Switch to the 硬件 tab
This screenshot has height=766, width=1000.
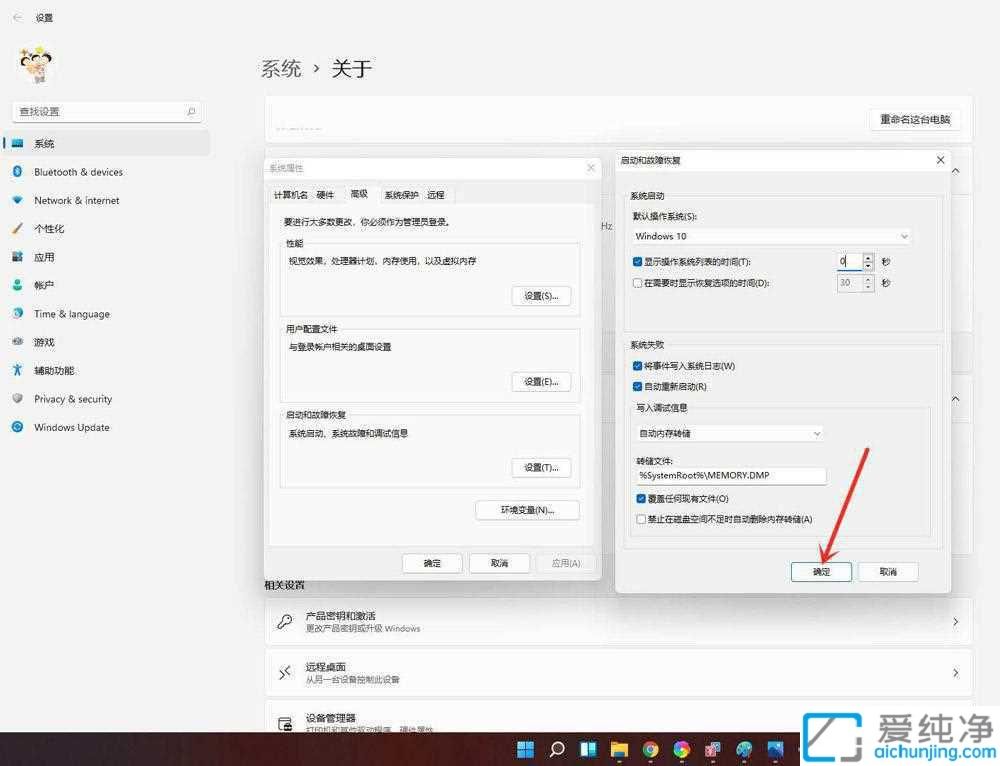[325, 195]
